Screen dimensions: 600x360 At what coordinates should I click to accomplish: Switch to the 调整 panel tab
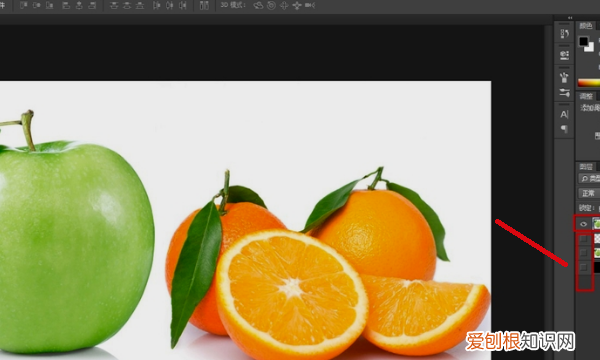[586, 96]
